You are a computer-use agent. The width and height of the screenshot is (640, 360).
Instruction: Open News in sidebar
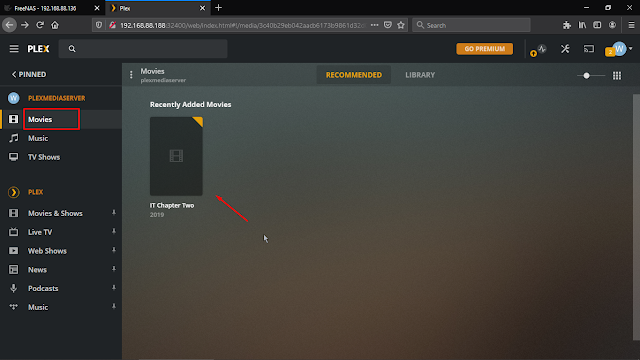click(37, 269)
